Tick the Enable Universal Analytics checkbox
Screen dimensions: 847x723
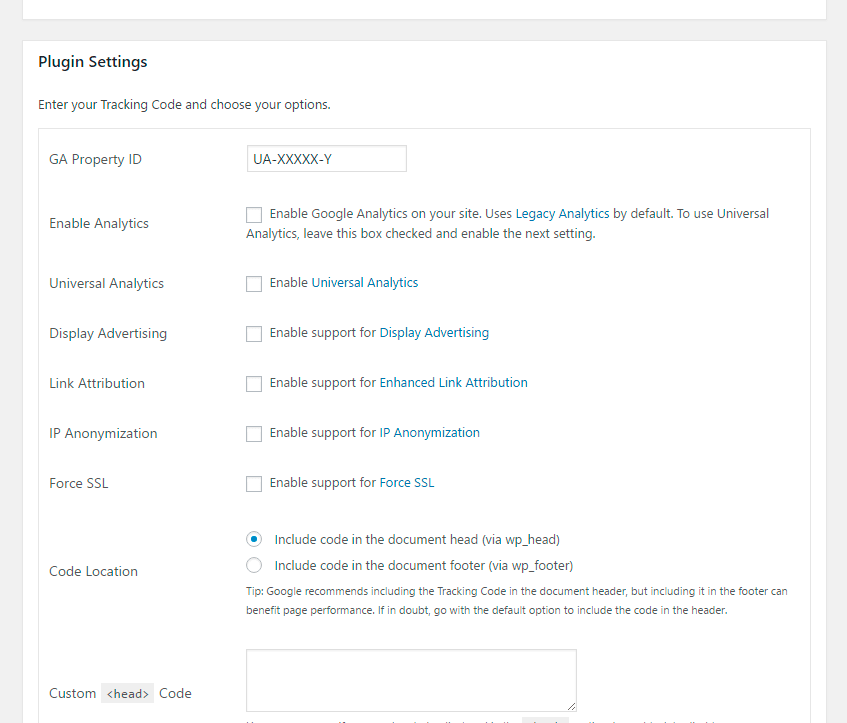click(x=254, y=283)
